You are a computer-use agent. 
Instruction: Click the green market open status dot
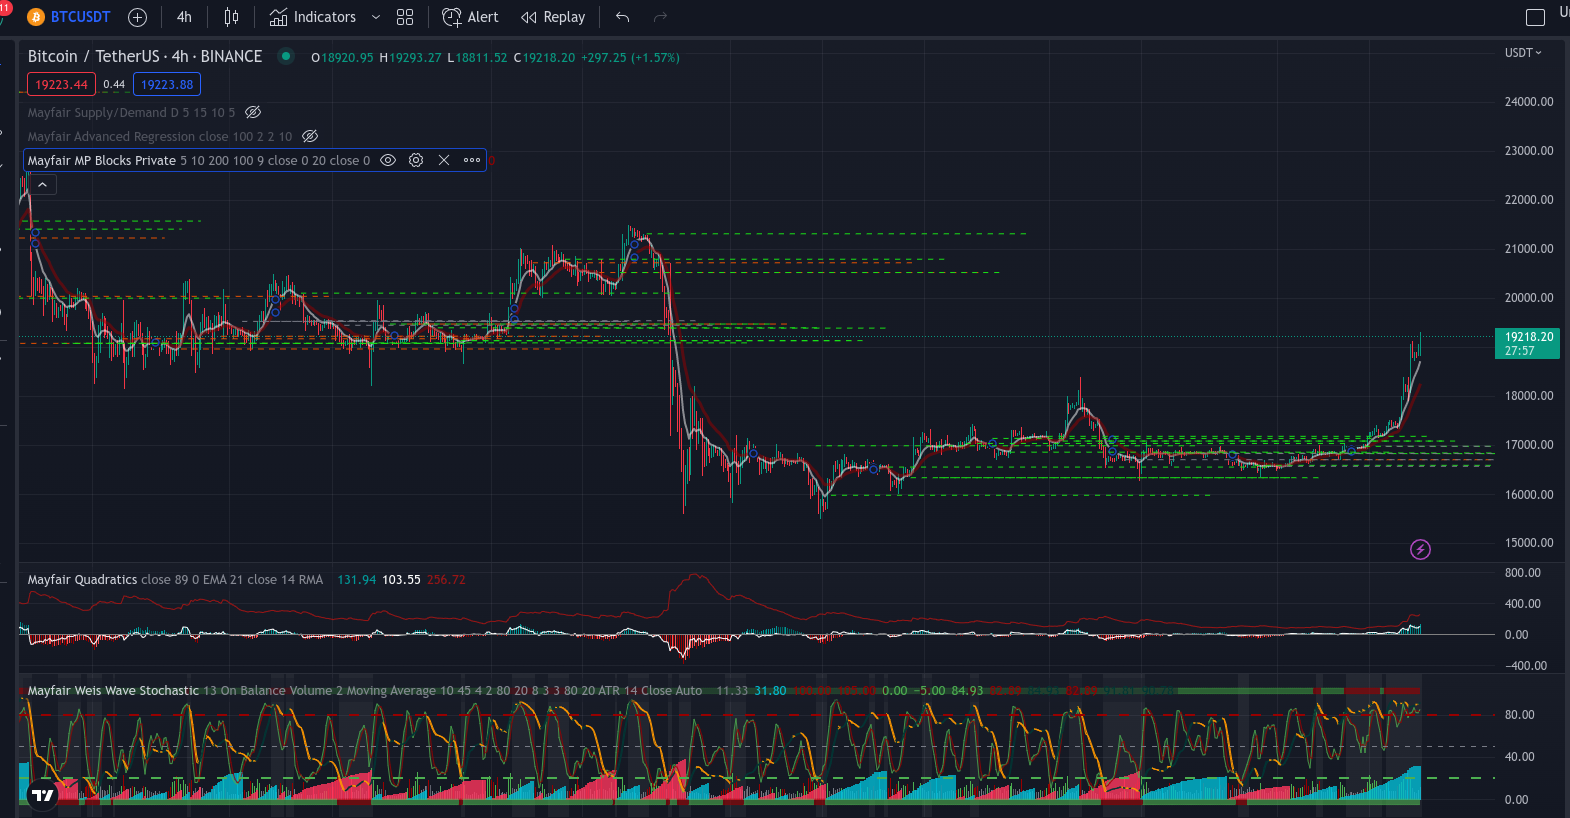click(286, 56)
